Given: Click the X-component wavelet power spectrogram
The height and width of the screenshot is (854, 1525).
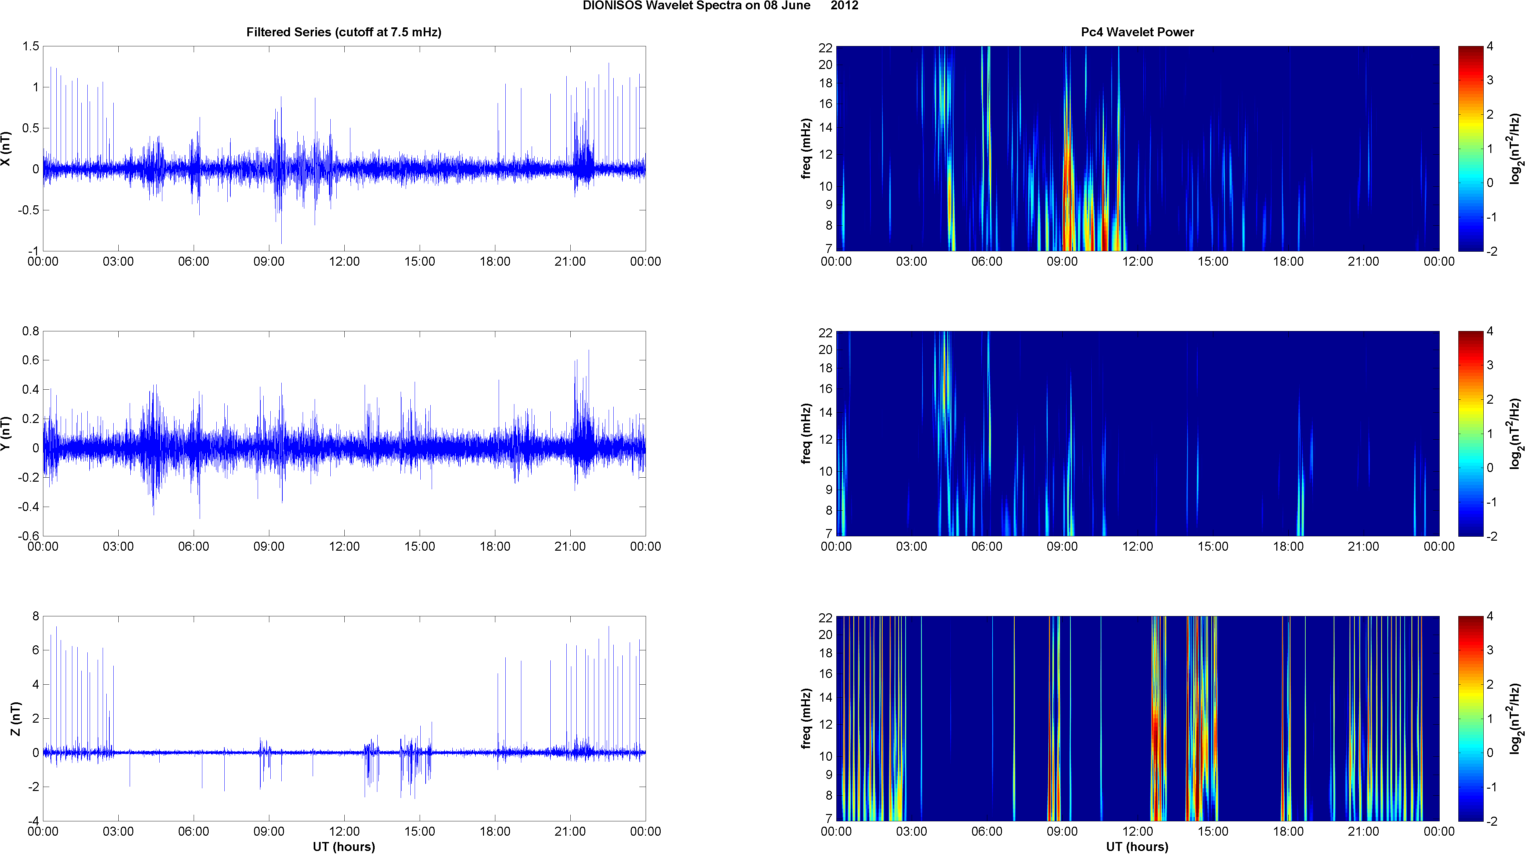Looking at the screenshot, I should (1137, 148).
